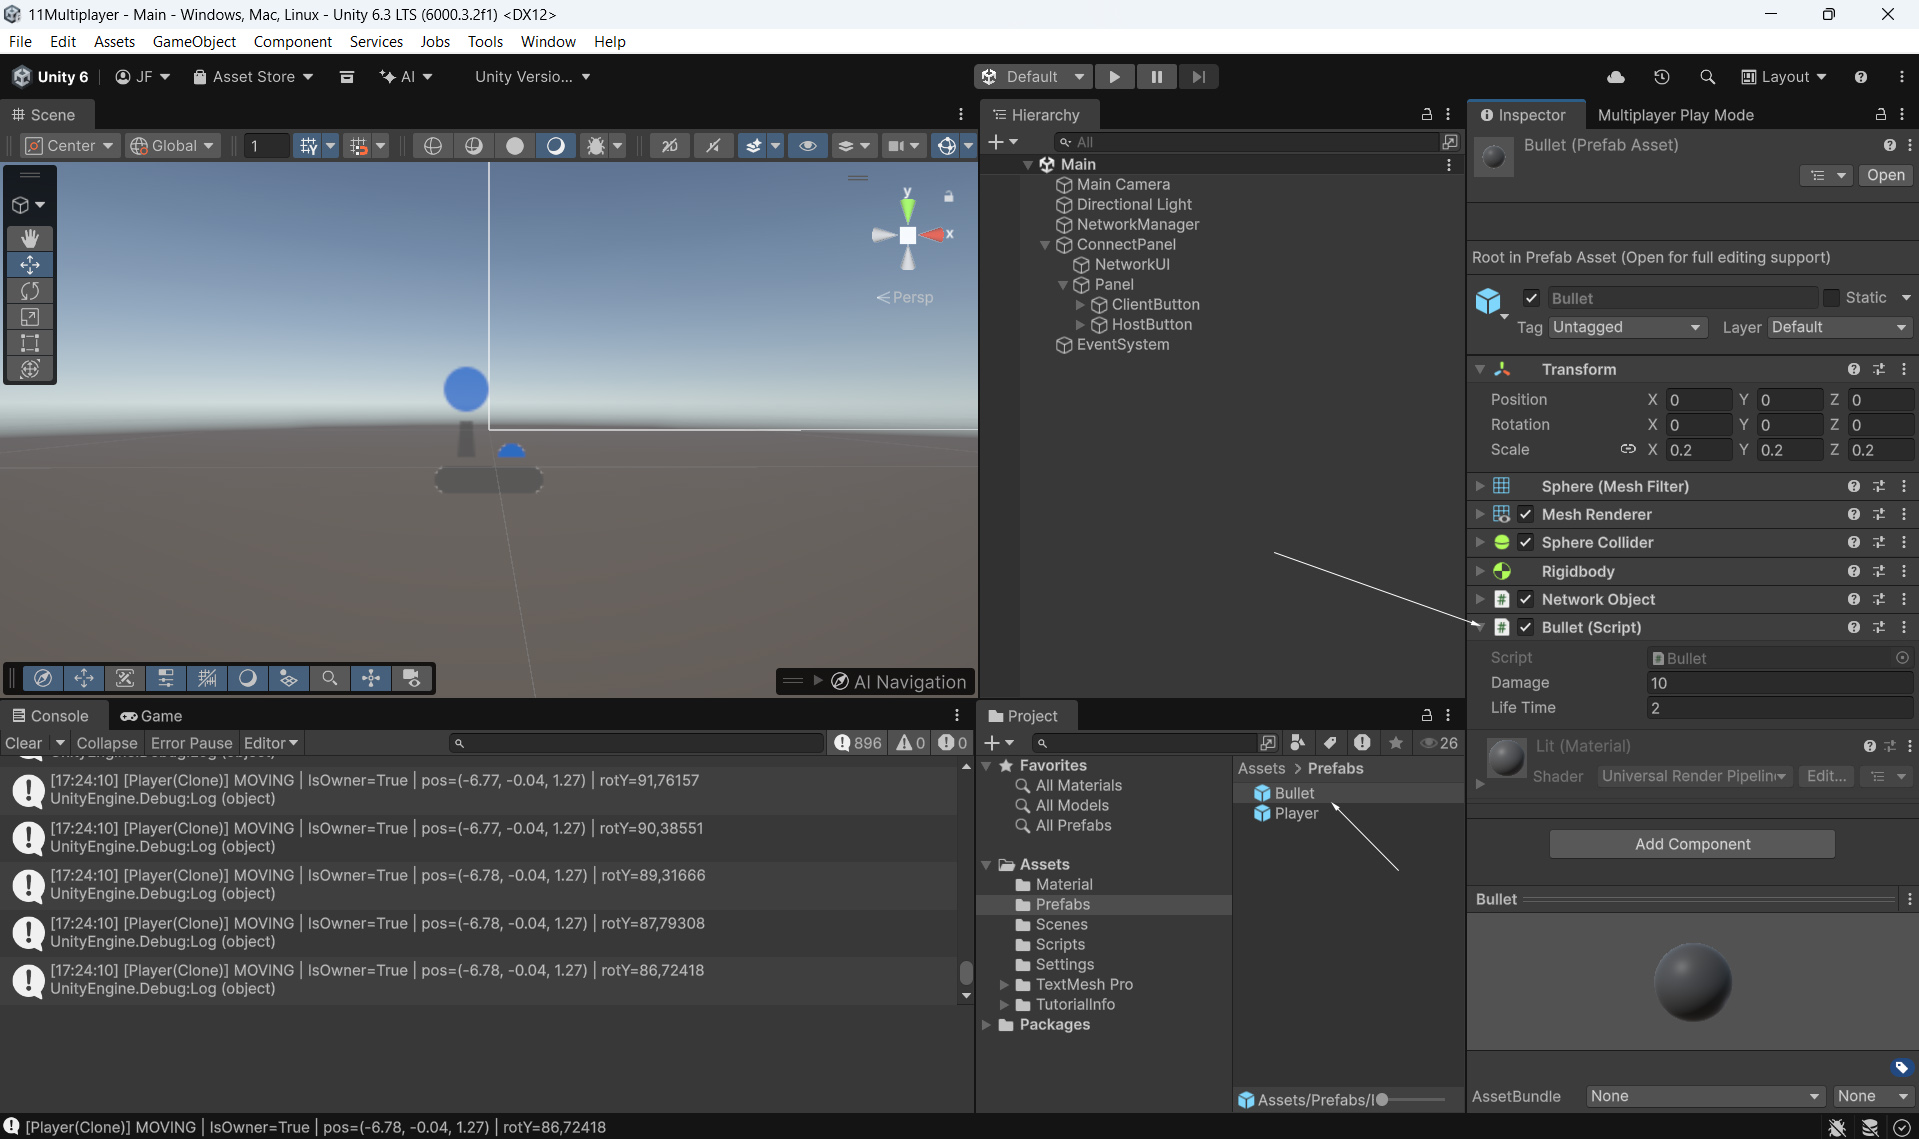Select the Hand tool in Scene toolbar
The height and width of the screenshot is (1139, 1919).
30,238
